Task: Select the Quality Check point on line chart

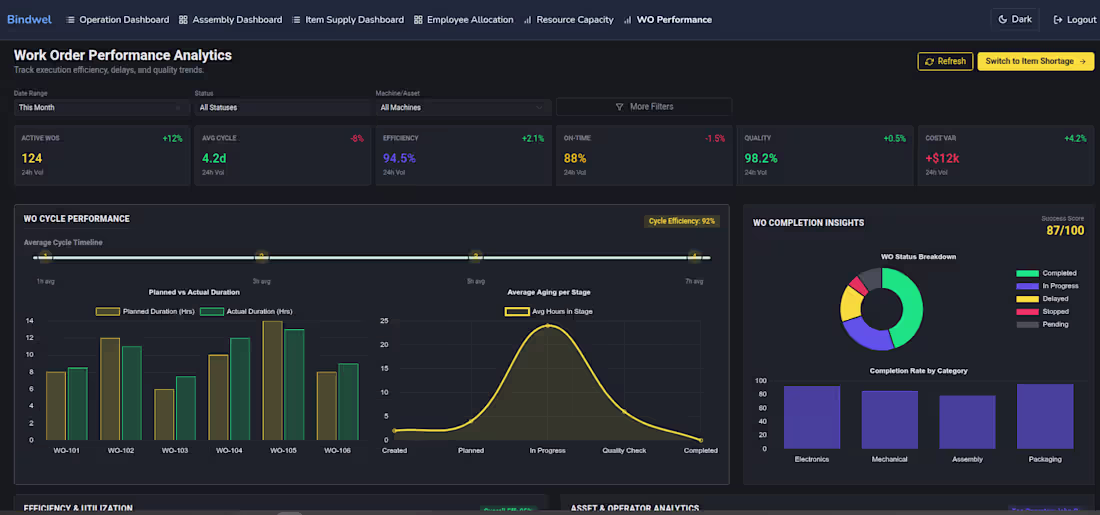Action: pos(624,412)
